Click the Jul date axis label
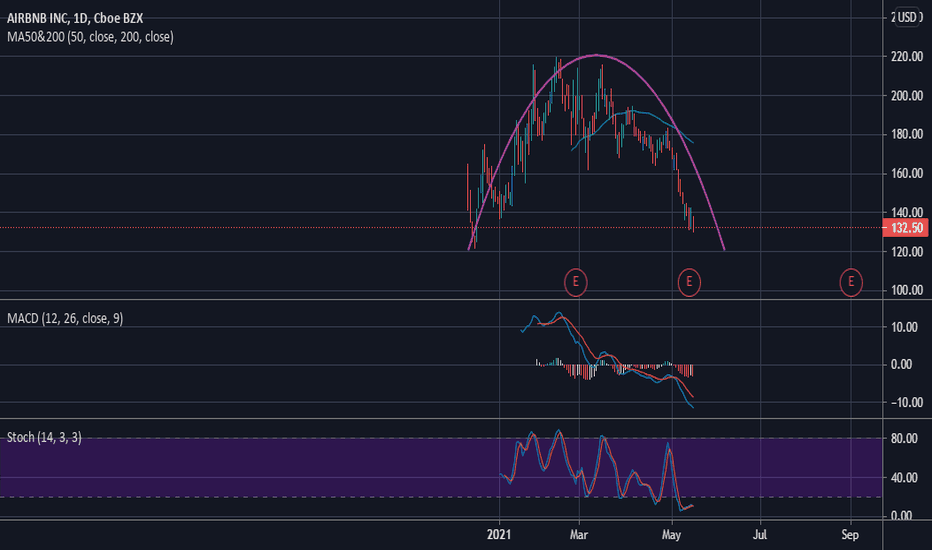 [760, 535]
